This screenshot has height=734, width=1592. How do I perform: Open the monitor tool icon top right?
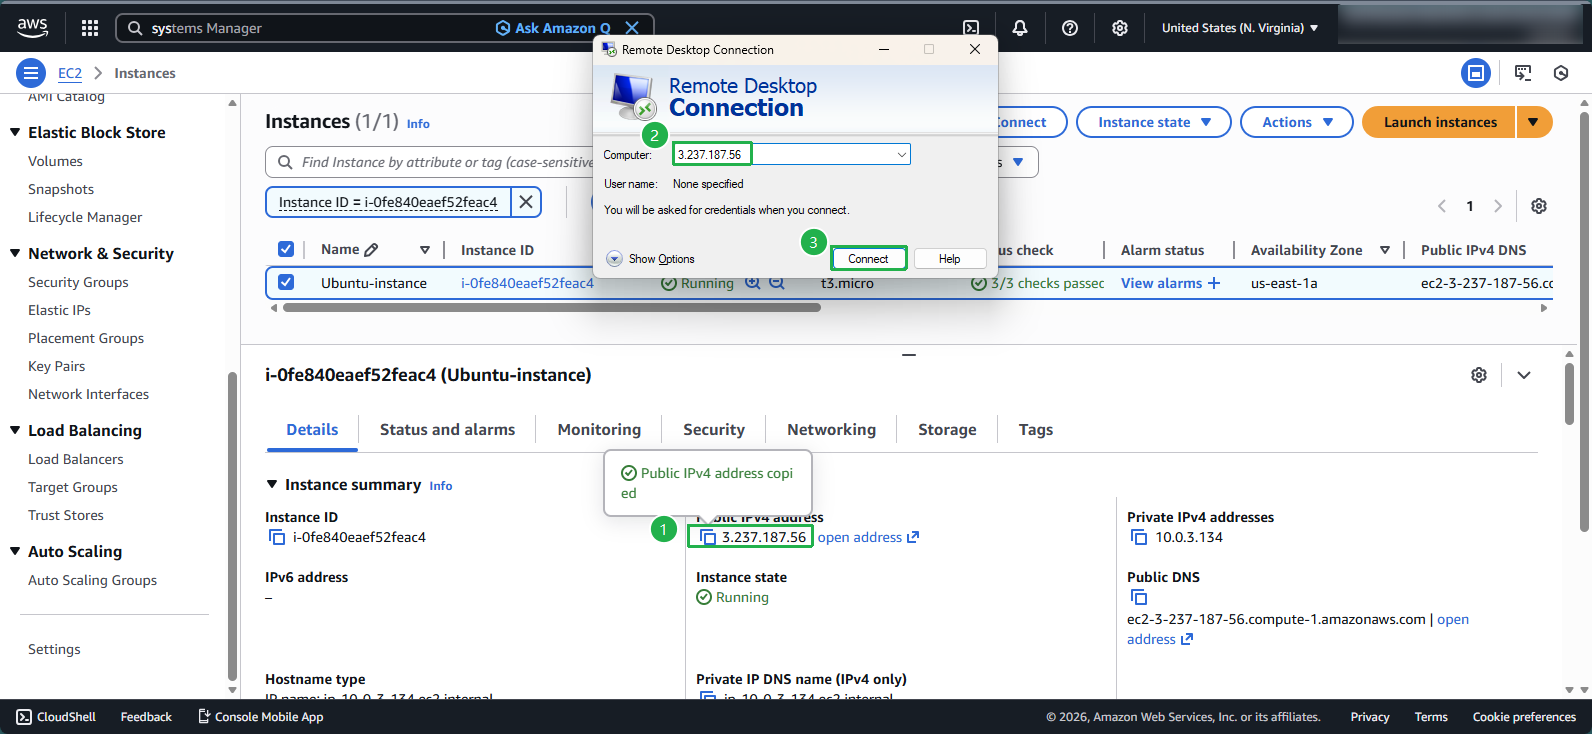click(x=1523, y=73)
